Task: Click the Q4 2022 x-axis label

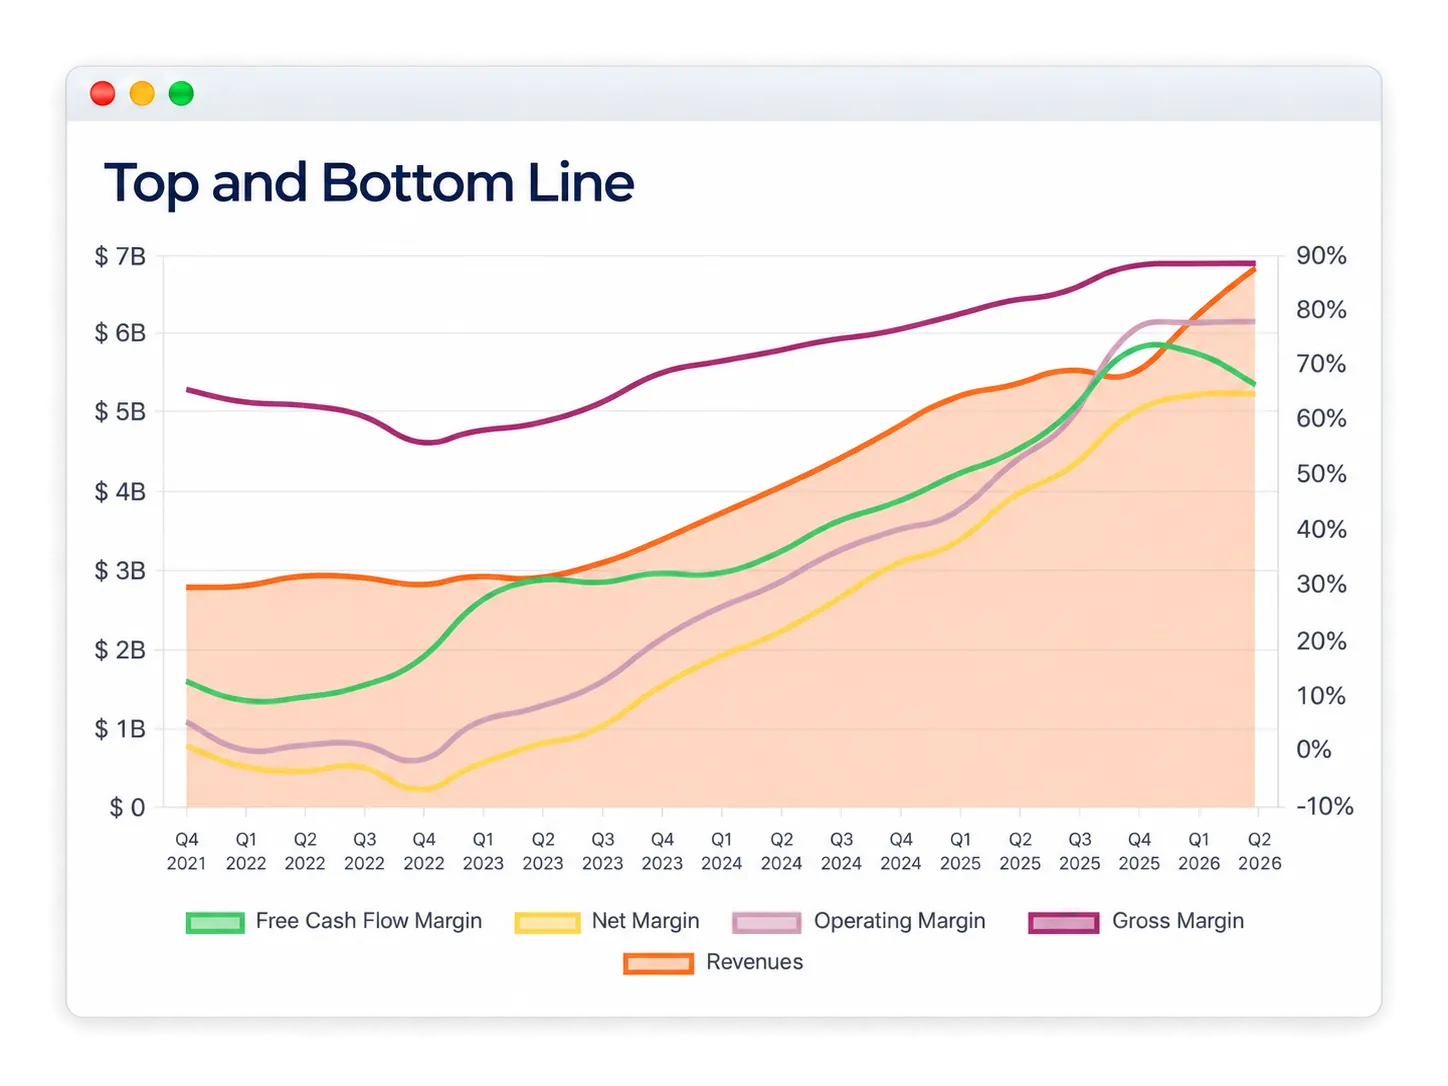Action: click(424, 851)
